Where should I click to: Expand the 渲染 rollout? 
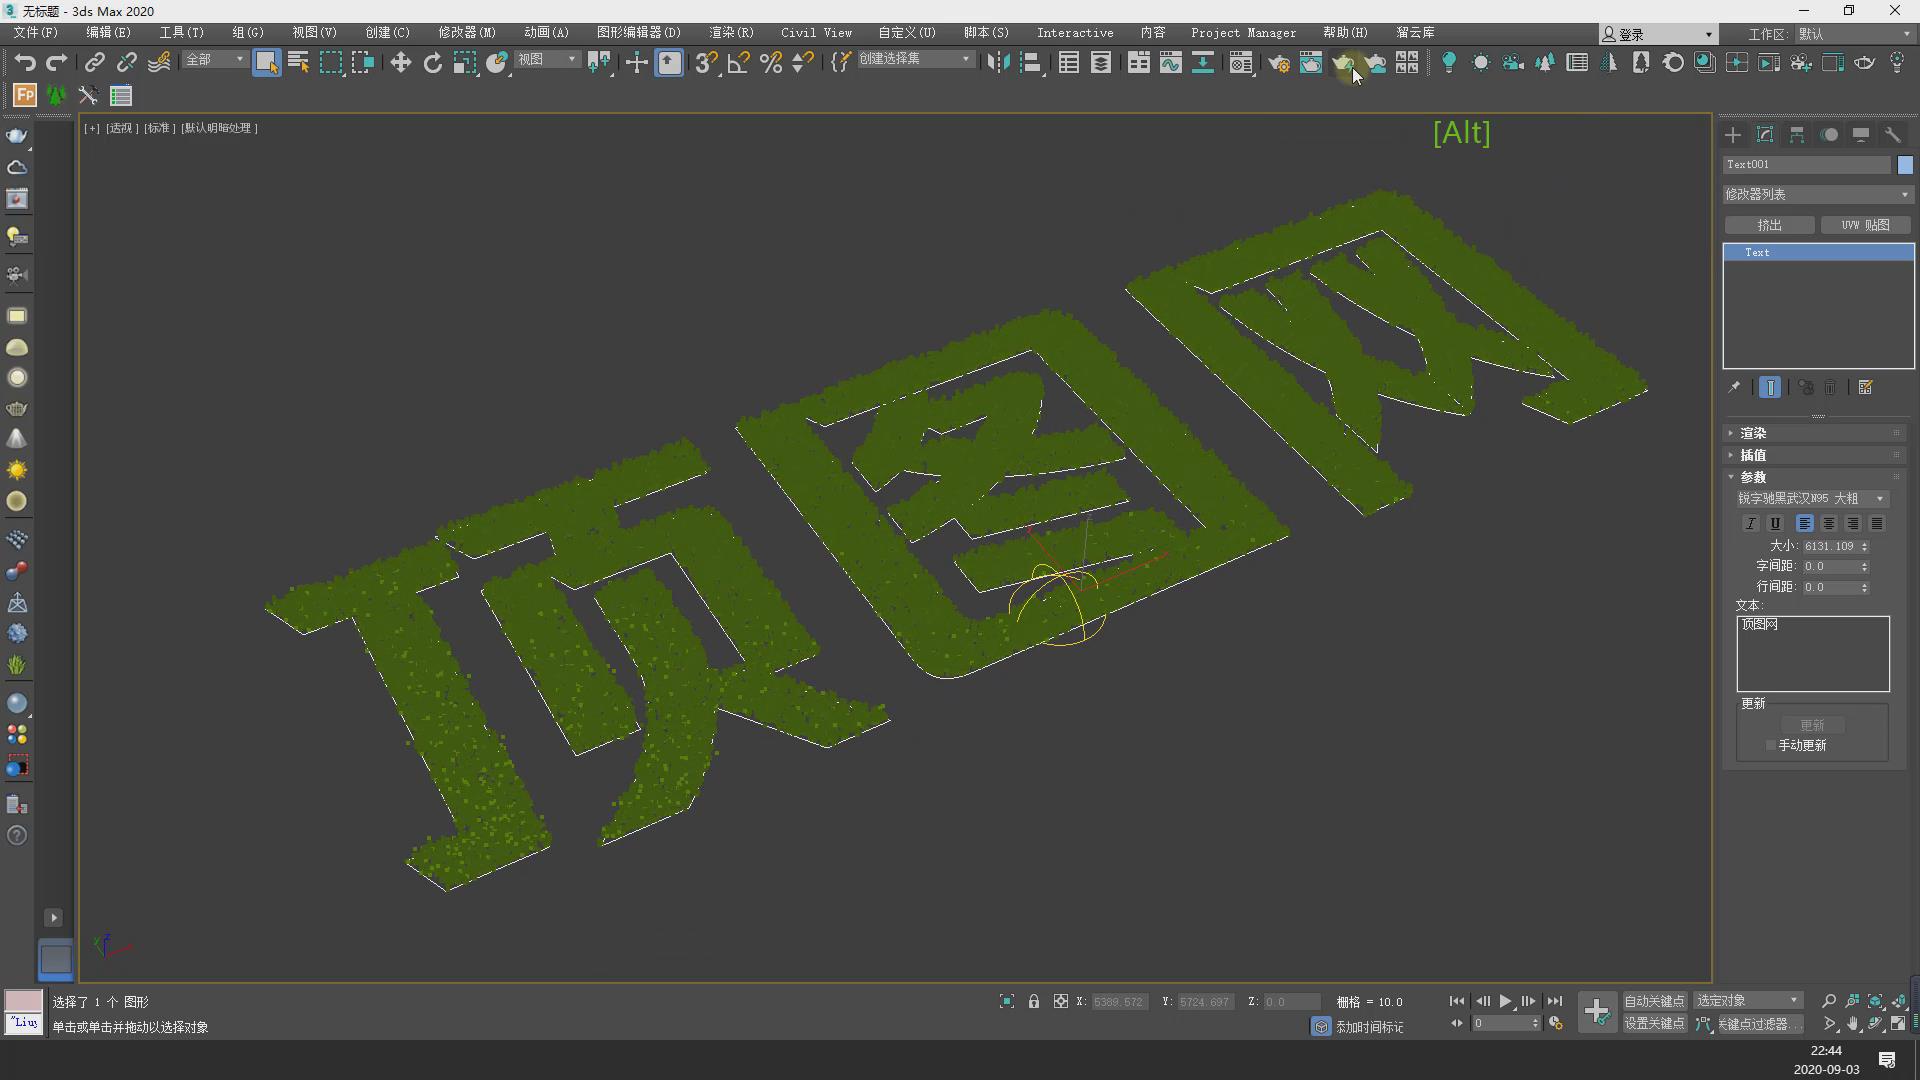pyautogui.click(x=1753, y=434)
